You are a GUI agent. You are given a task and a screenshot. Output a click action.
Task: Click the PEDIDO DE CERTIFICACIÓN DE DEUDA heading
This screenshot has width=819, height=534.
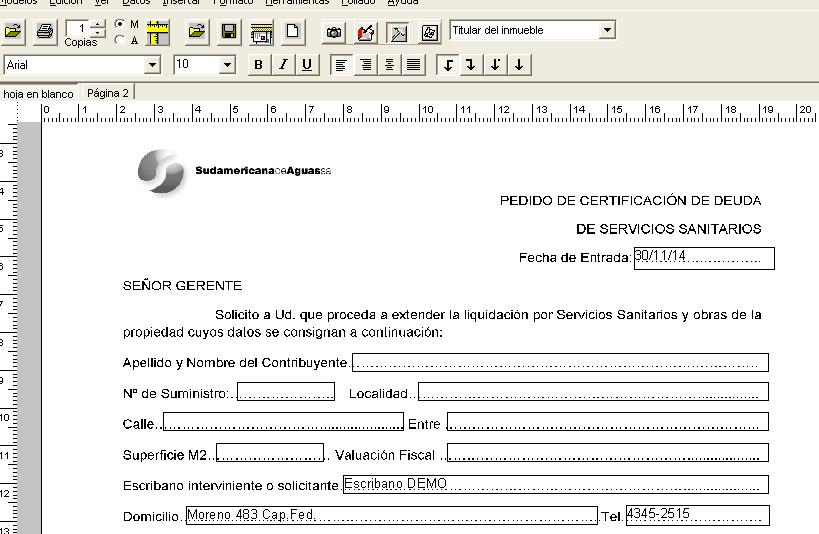(x=630, y=201)
